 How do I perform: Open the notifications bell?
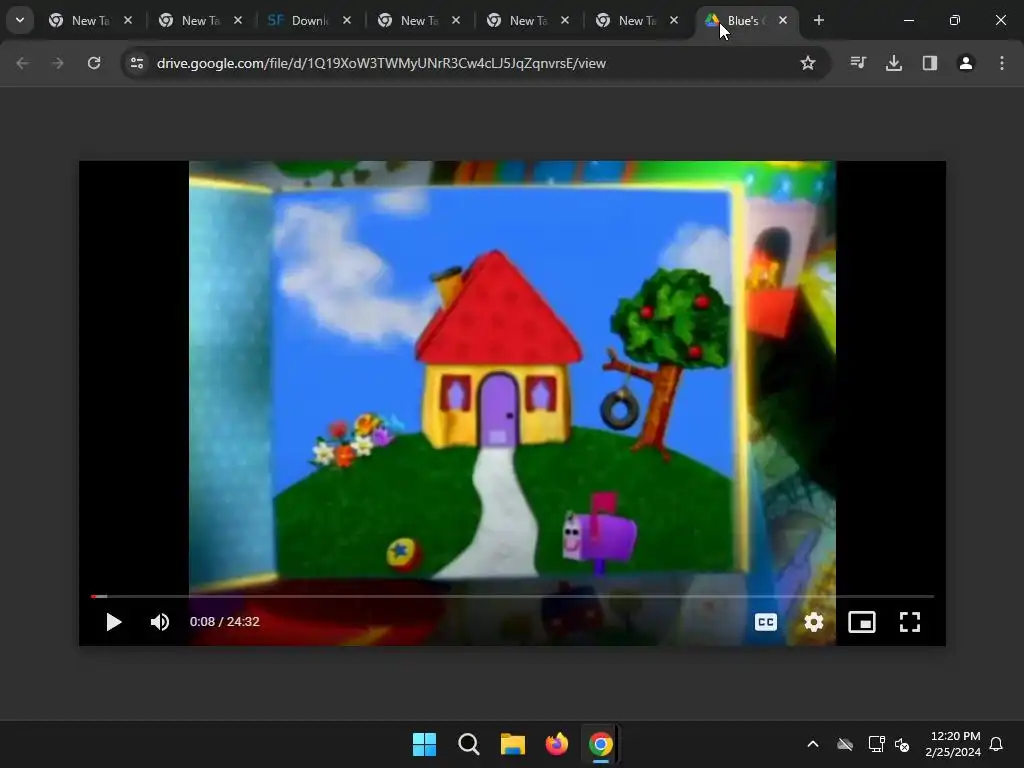996,744
